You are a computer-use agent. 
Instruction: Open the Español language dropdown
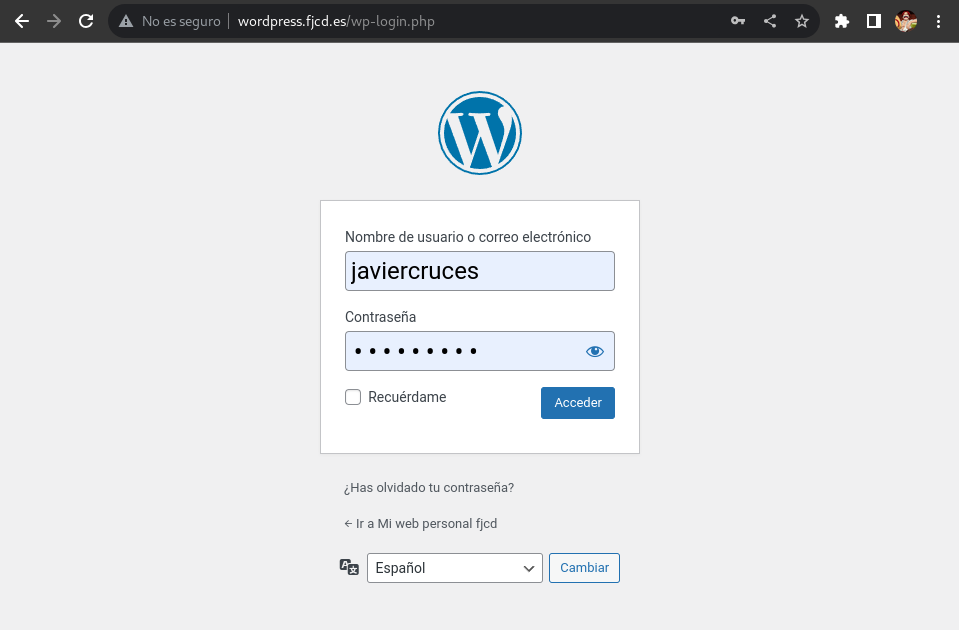(x=454, y=568)
